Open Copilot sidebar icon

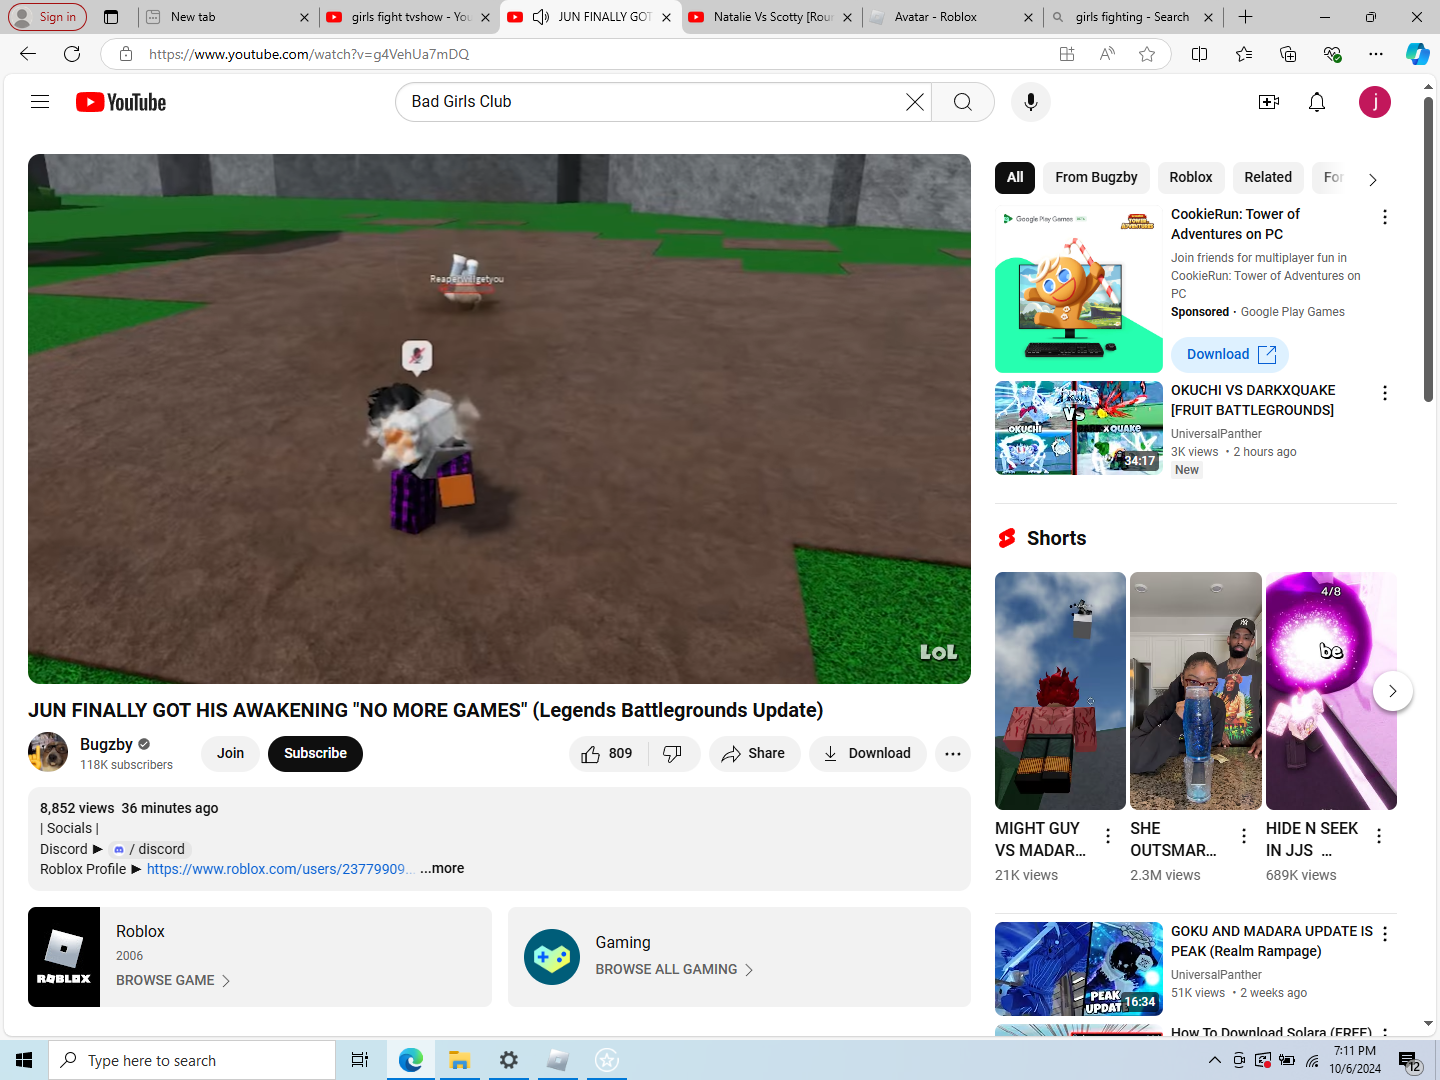[1417, 54]
